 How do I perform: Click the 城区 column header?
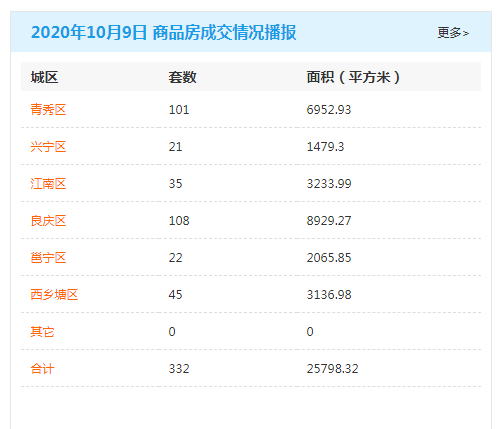44,77
